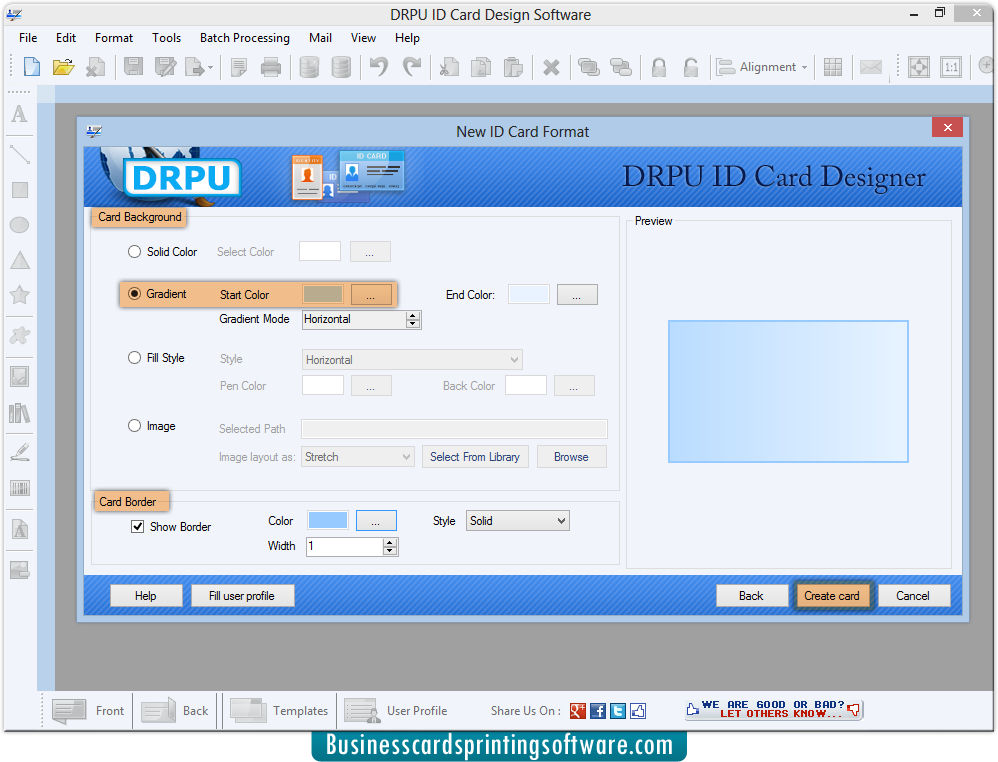
Task: Click the Cancel button
Action: tap(913, 596)
